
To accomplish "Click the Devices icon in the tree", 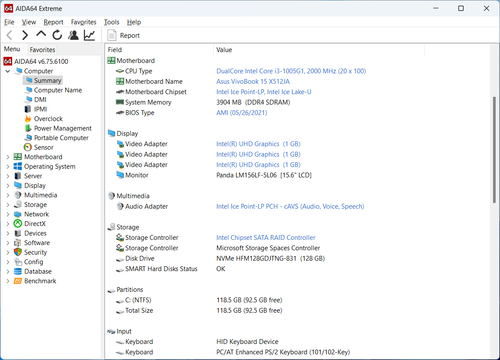I will click(18, 233).
